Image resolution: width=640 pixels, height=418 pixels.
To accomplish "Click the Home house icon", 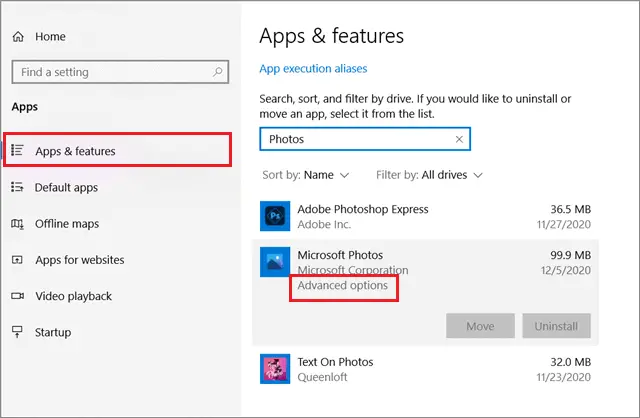I will coord(18,37).
